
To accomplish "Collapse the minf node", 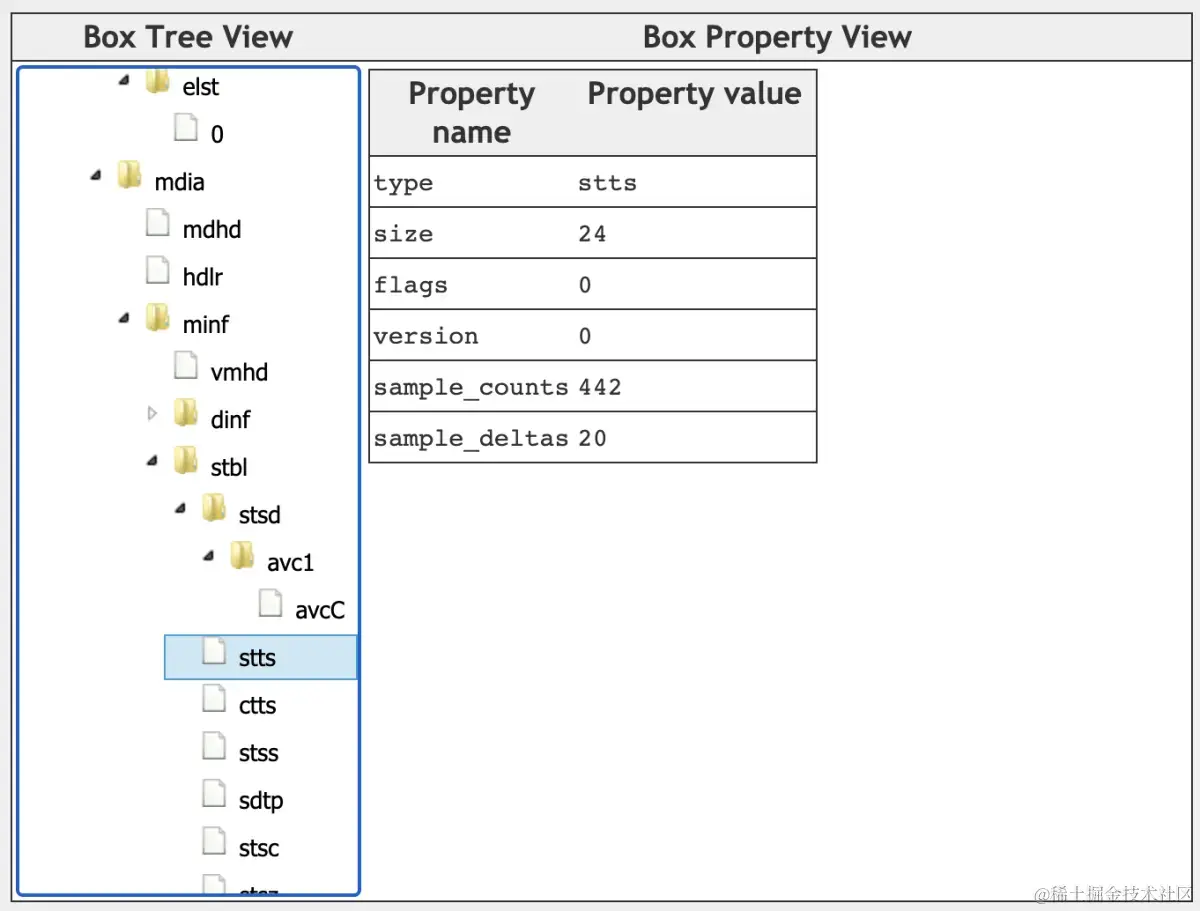I will 124,319.
